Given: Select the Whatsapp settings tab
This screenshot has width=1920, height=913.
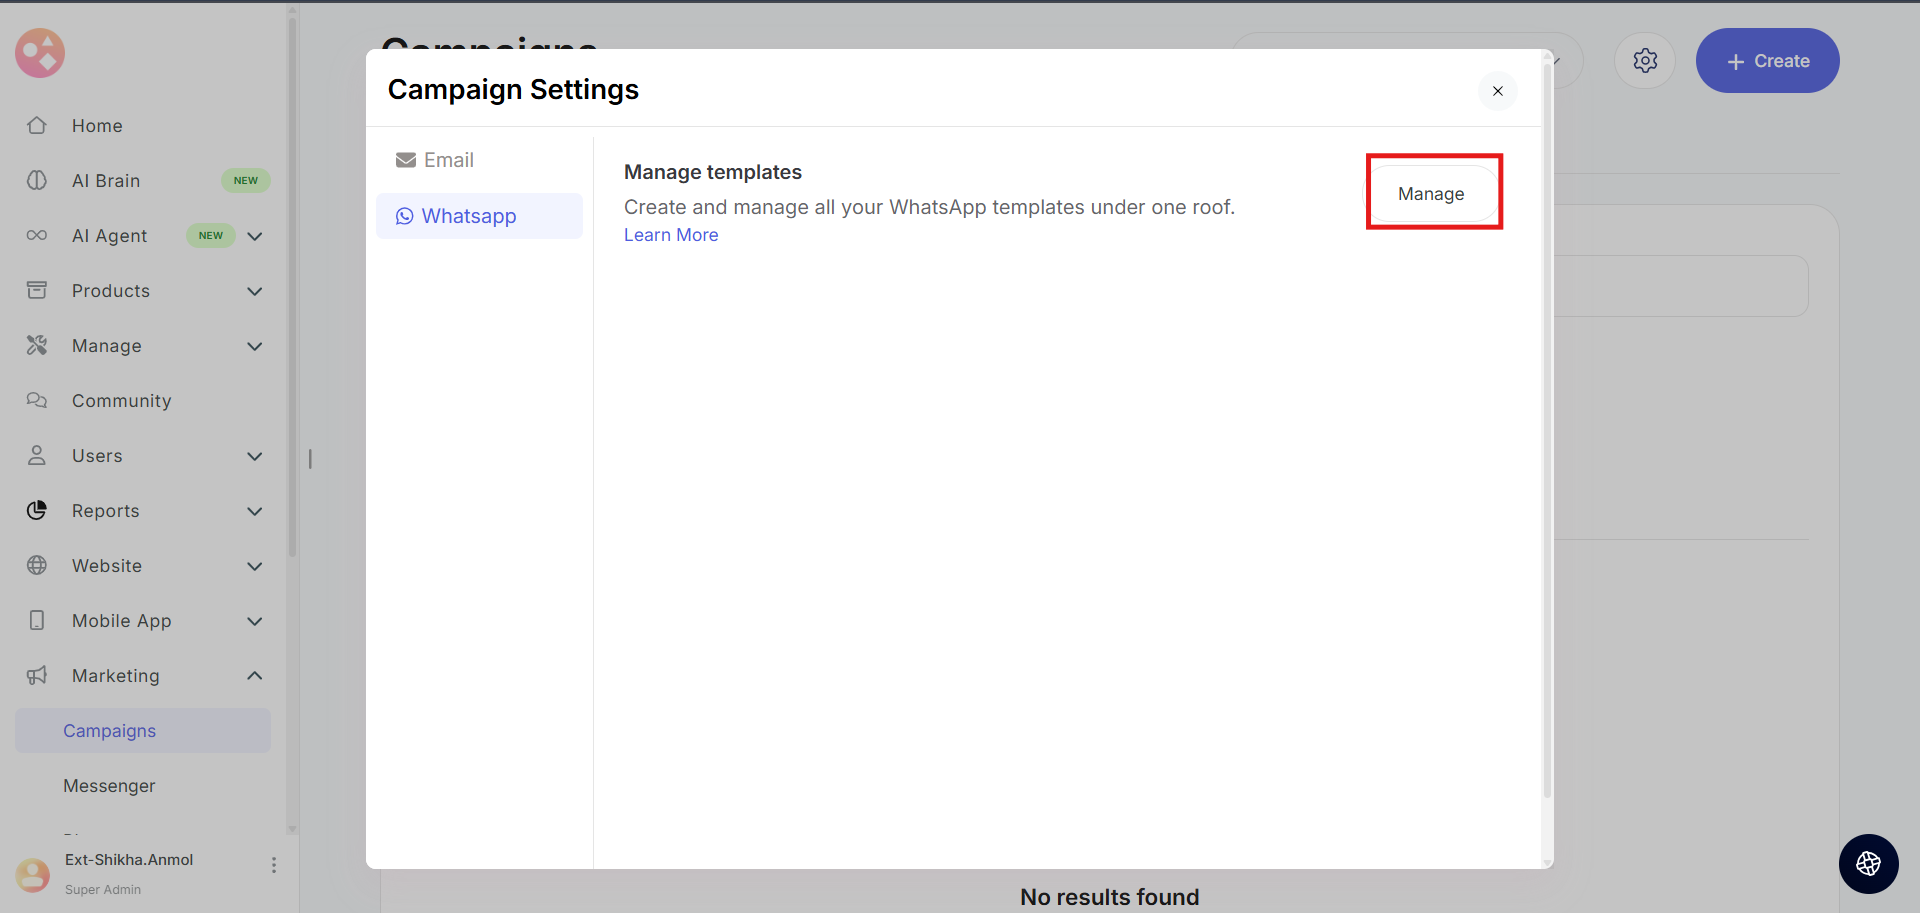Looking at the screenshot, I should pyautogui.click(x=468, y=216).
